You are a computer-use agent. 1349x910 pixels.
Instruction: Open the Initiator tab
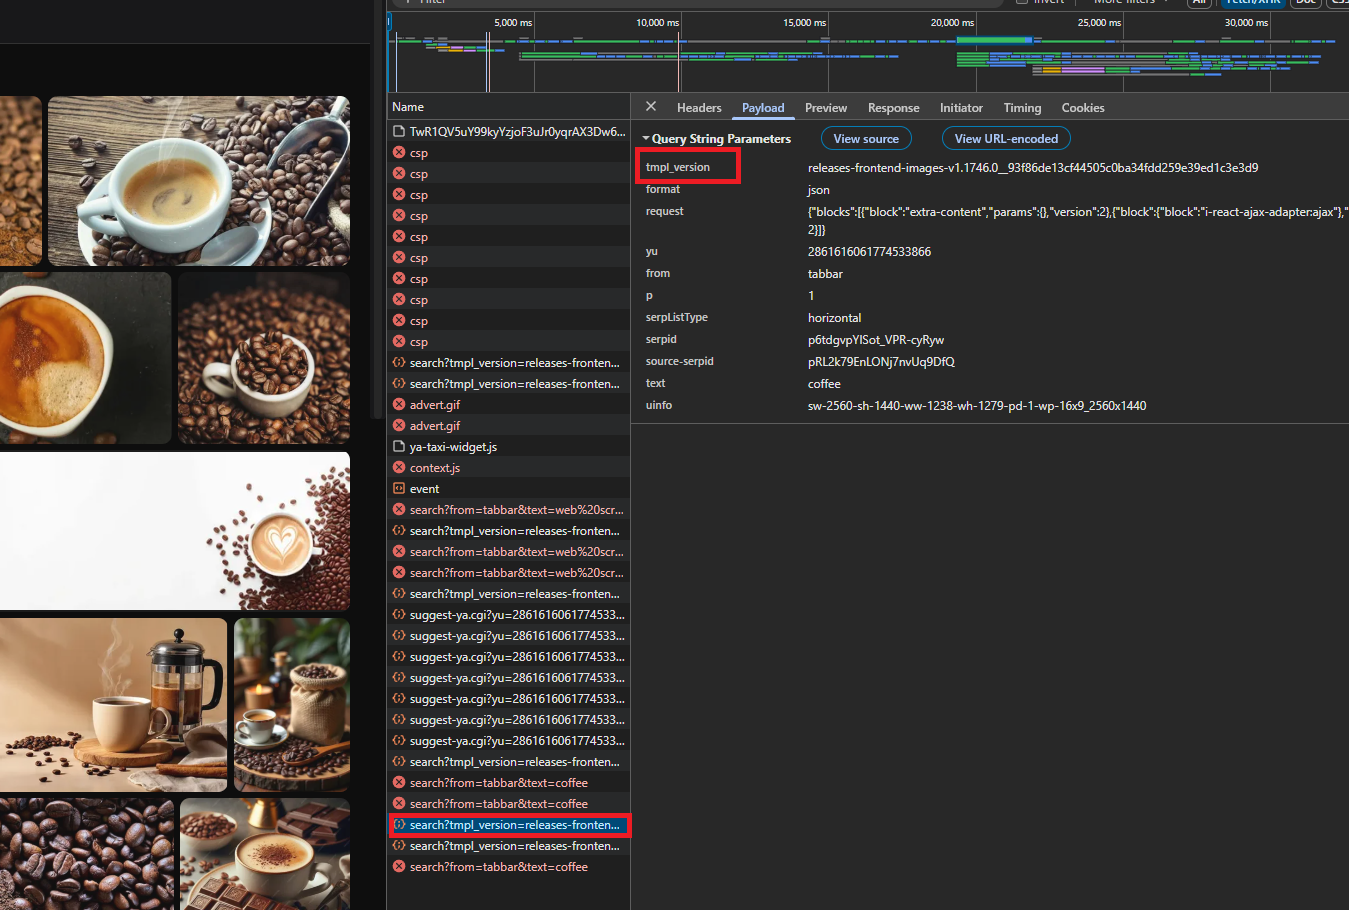(x=961, y=108)
